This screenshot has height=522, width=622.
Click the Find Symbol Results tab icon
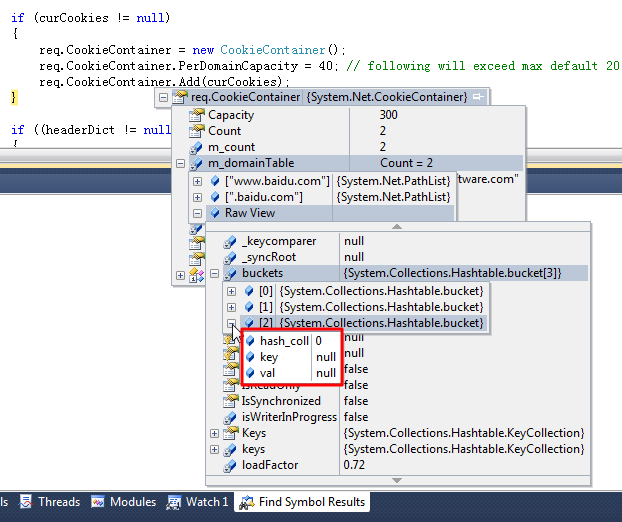247,502
